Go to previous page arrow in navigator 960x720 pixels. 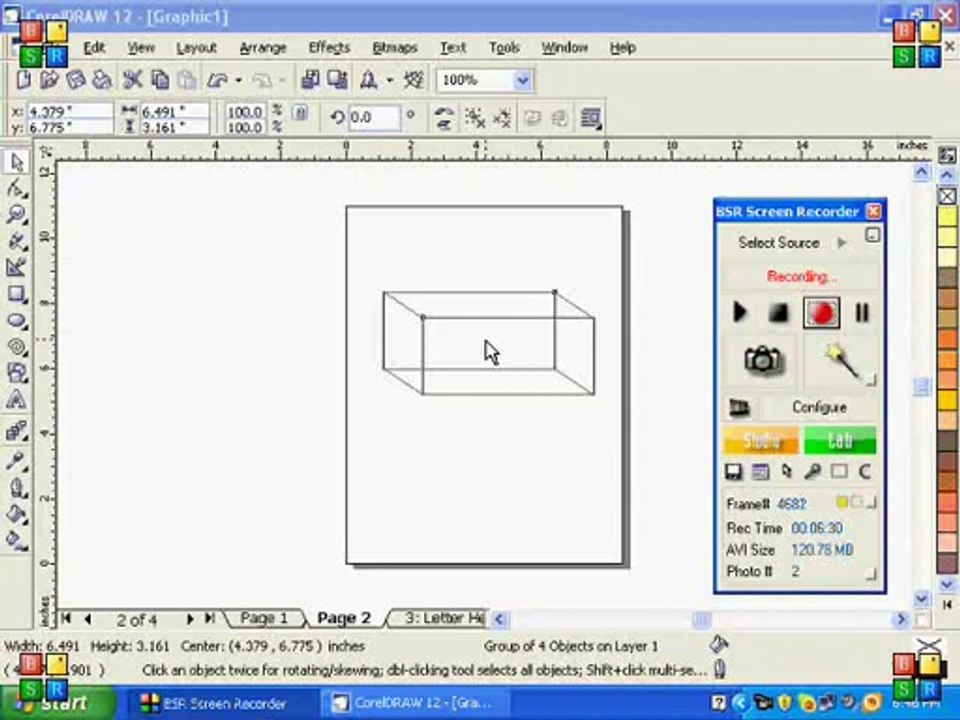pyautogui.click(x=88, y=619)
